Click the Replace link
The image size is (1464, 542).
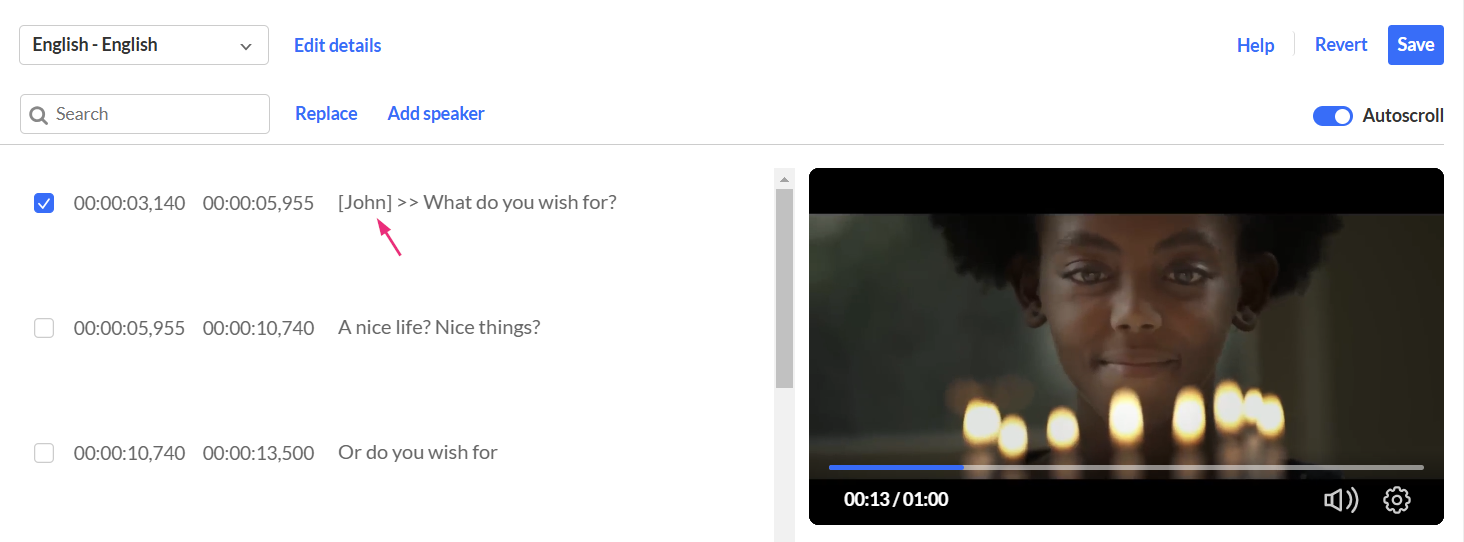pyautogui.click(x=326, y=113)
